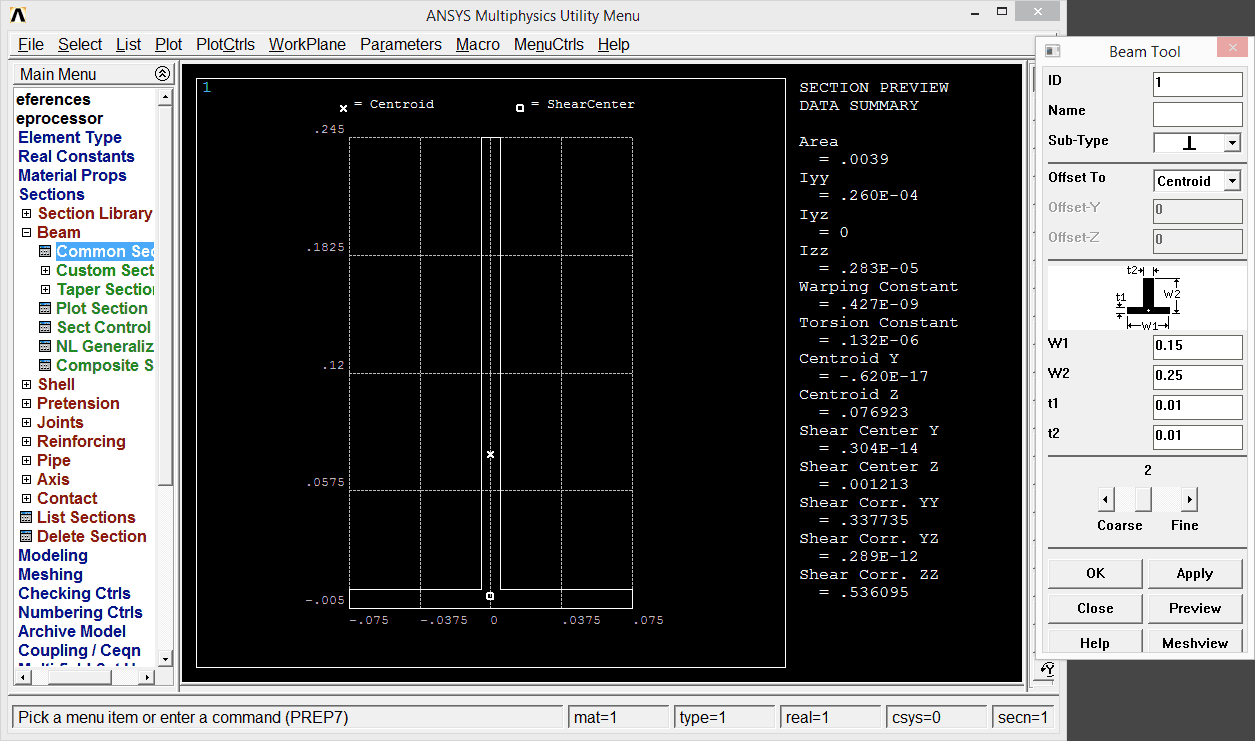Image resolution: width=1255 pixels, height=741 pixels.
Task: Click the dialog icon beside Common Sections
Action: (45, 252)
